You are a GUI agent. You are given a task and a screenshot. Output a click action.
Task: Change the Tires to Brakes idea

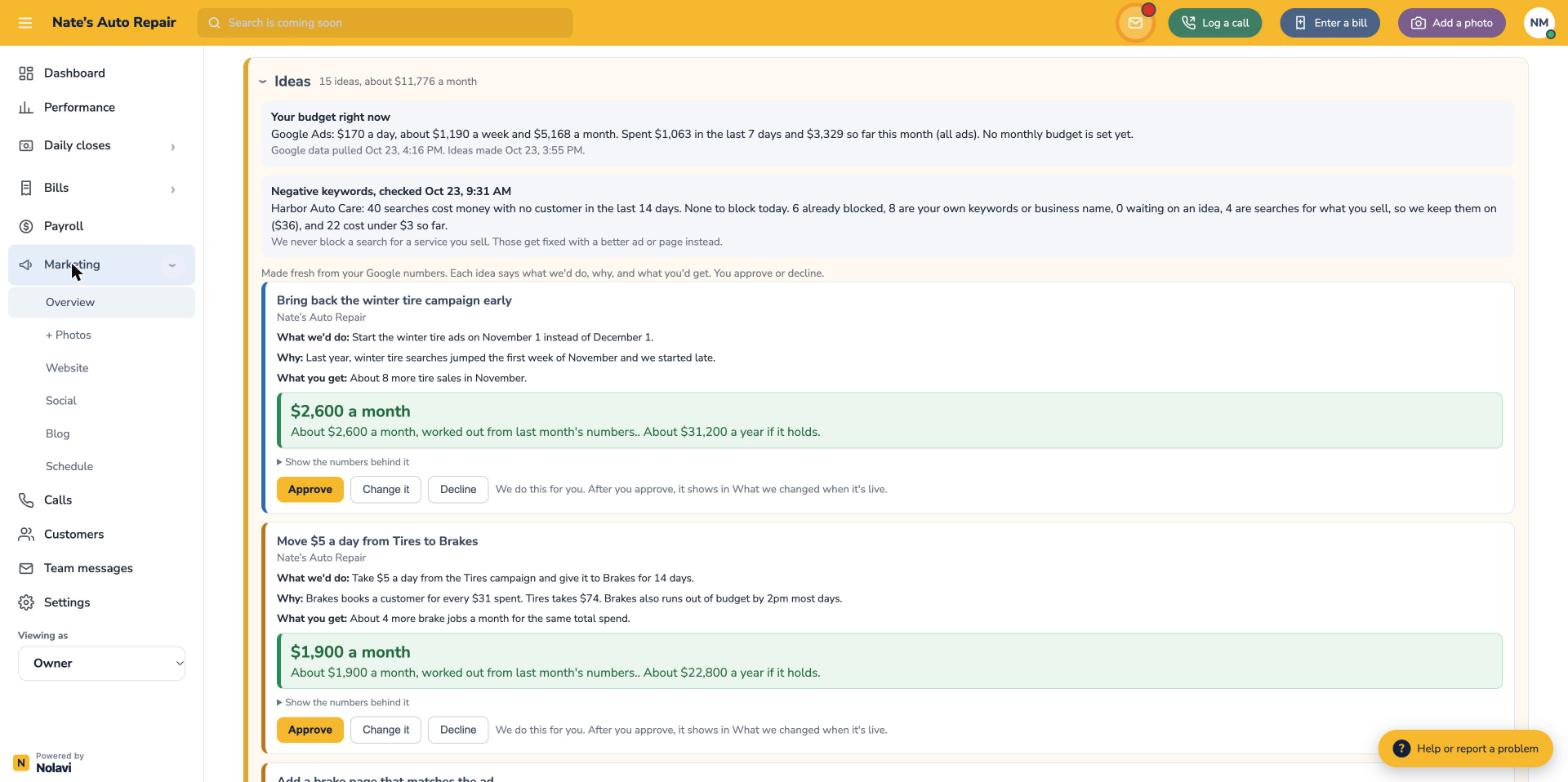coord(386,730)
